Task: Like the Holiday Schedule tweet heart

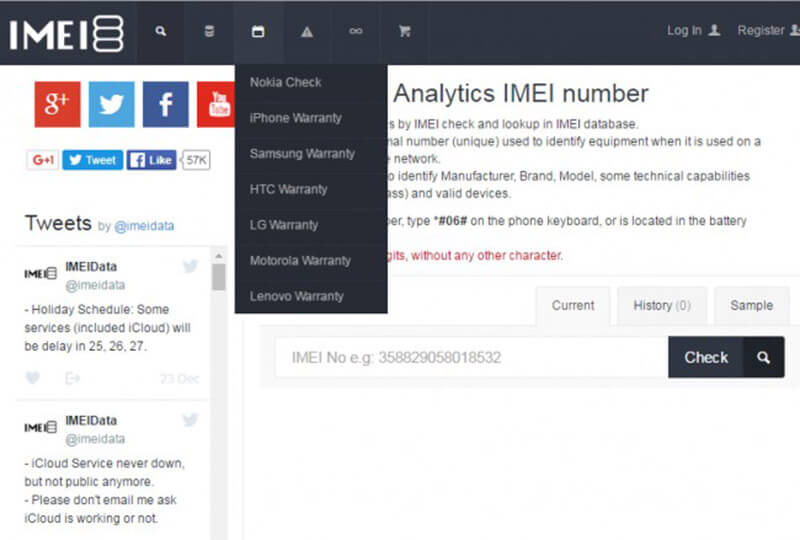Action: click(x=33, y=378)
